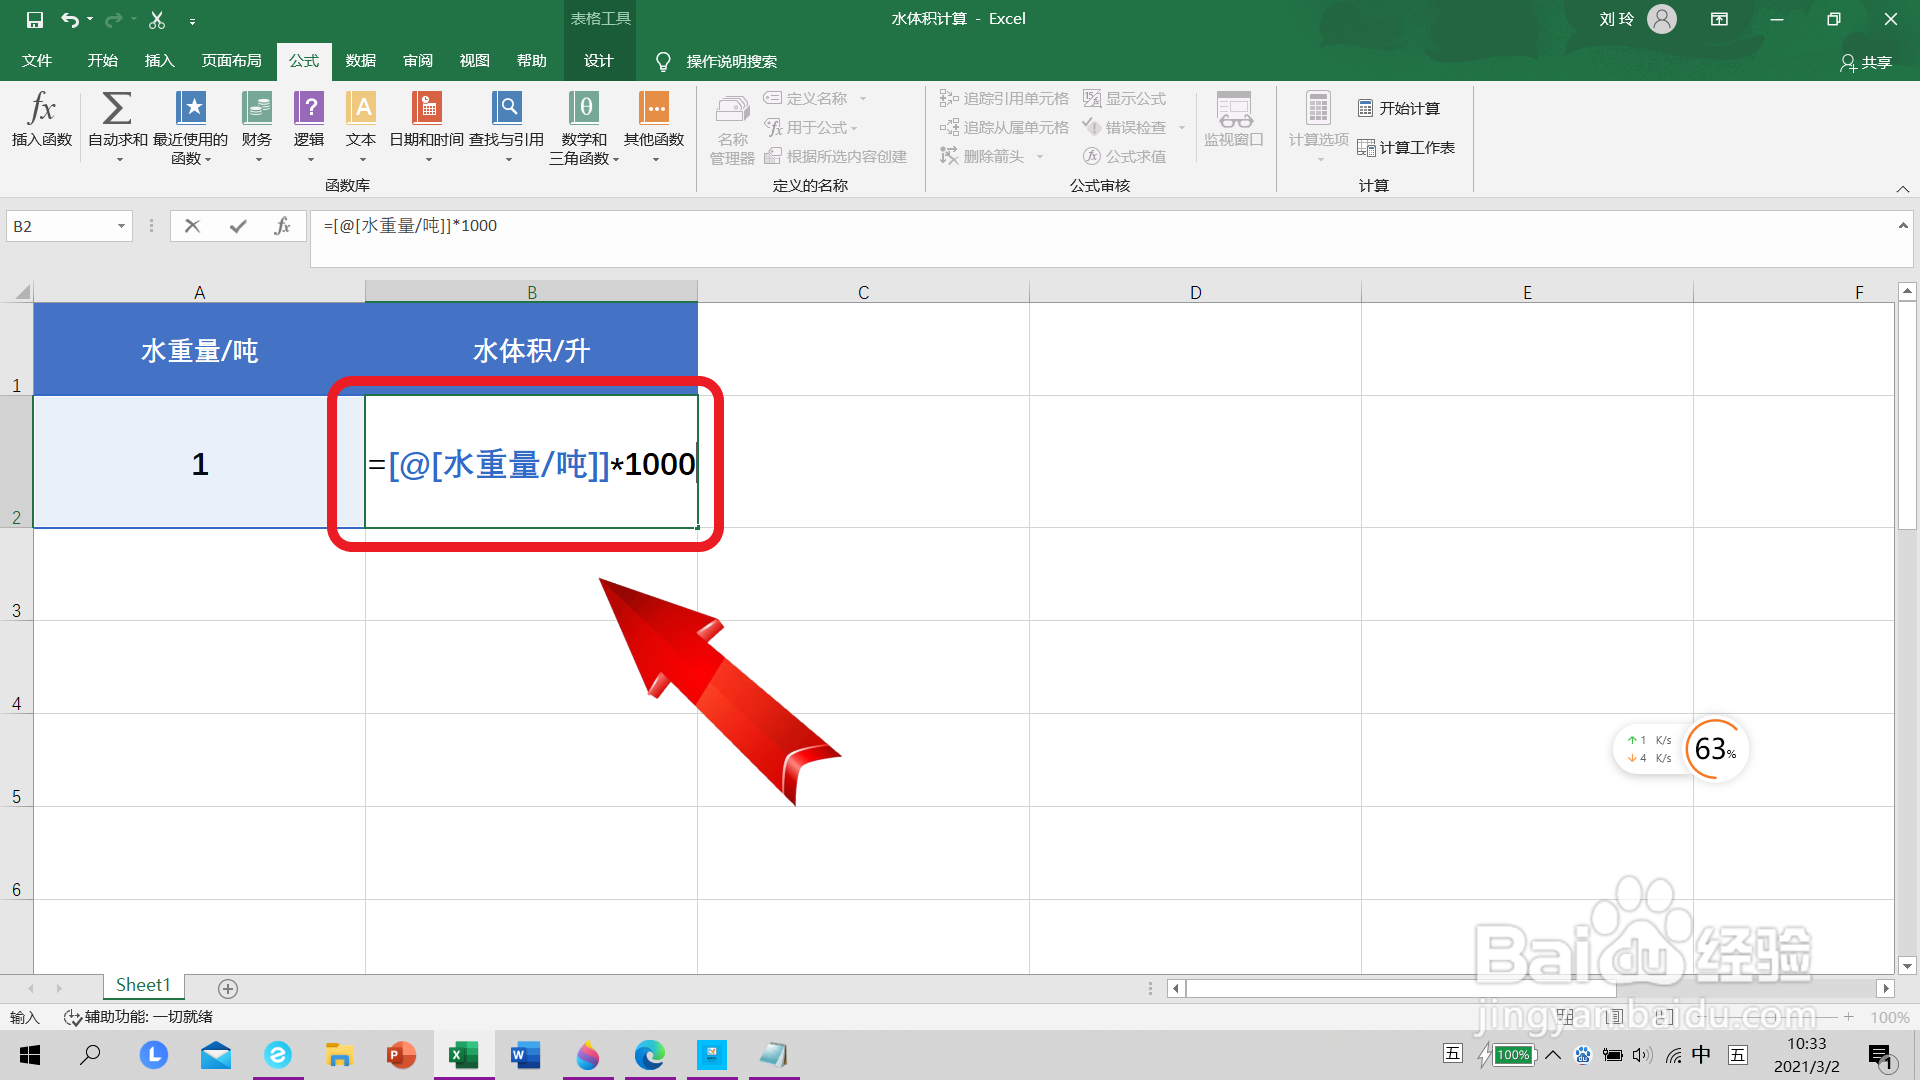Click the 共享 share button
The image size is (1920, 1080).
(1866, 62)
